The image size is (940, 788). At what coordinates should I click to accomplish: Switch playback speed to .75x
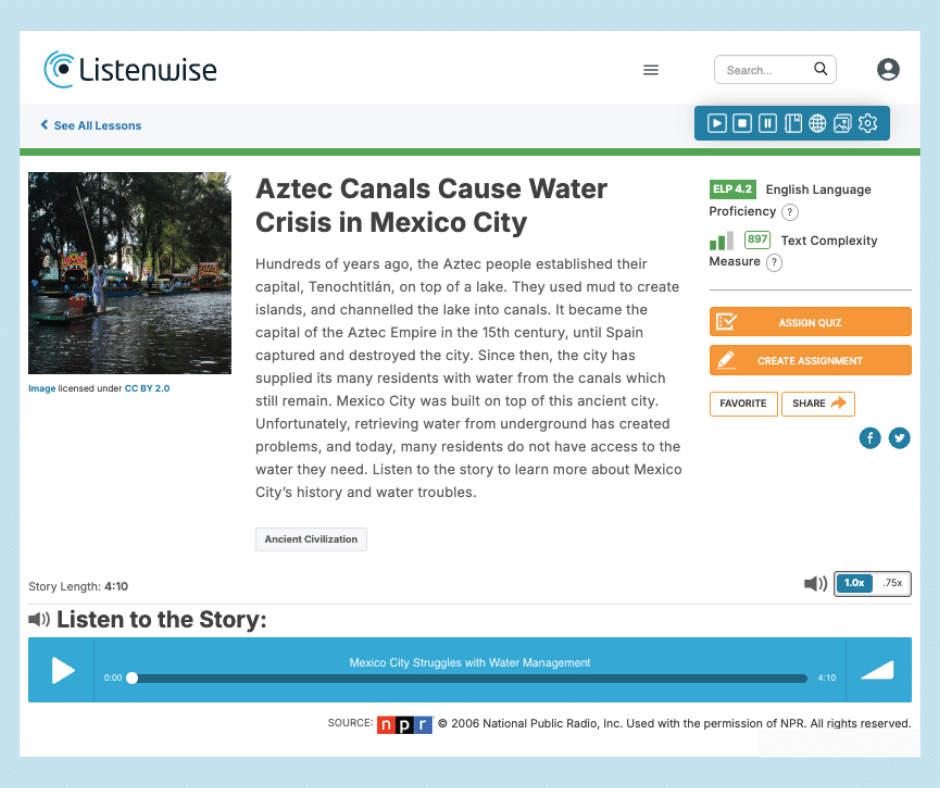point(892,583)
